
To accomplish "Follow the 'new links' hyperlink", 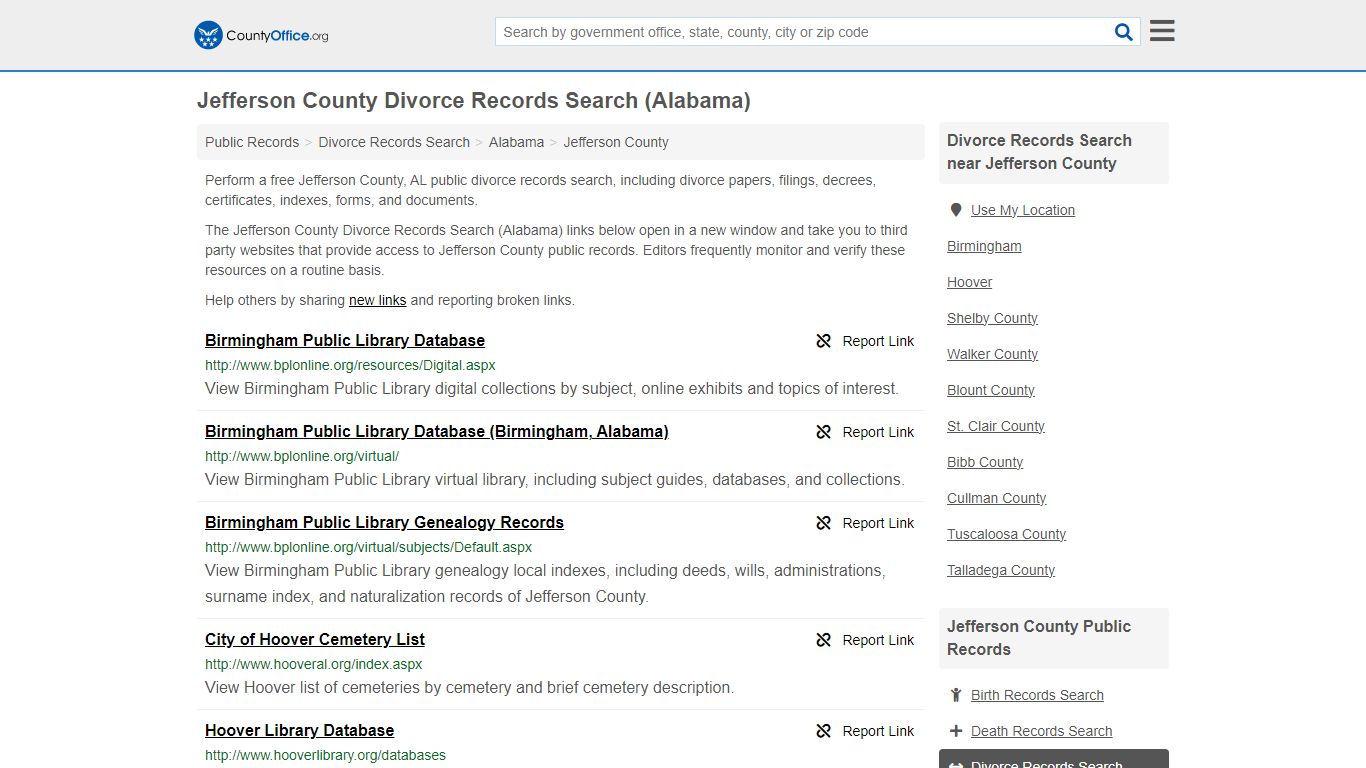I will click(378, 300).
